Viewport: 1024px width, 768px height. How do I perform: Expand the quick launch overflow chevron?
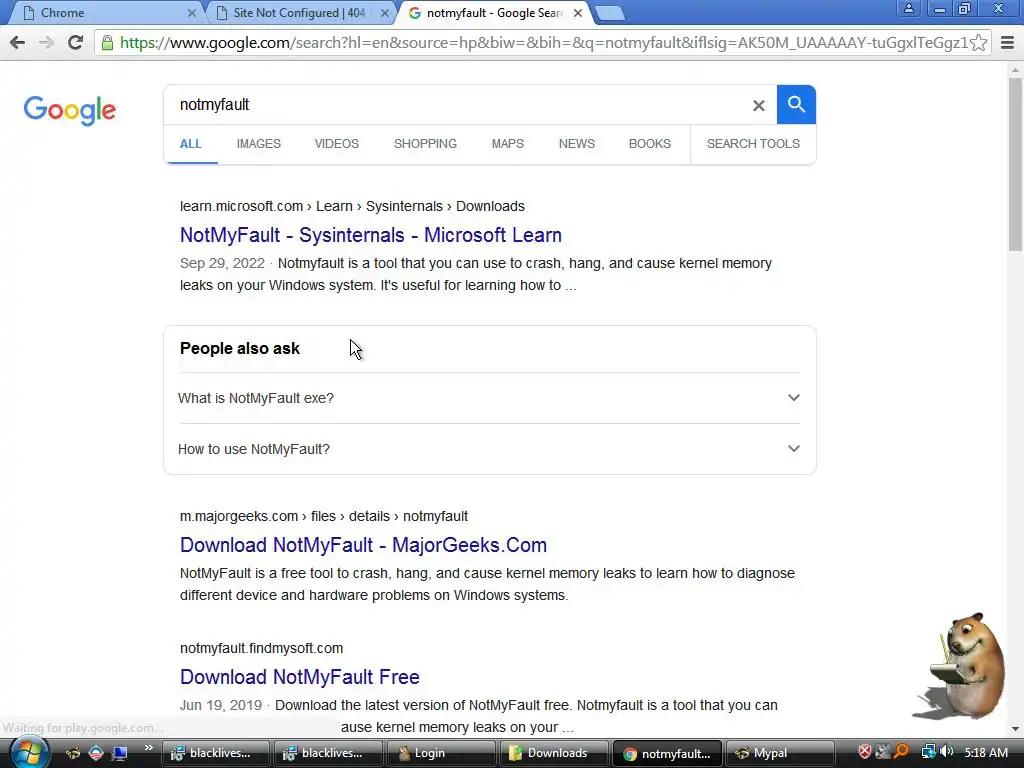coord(149,748)
